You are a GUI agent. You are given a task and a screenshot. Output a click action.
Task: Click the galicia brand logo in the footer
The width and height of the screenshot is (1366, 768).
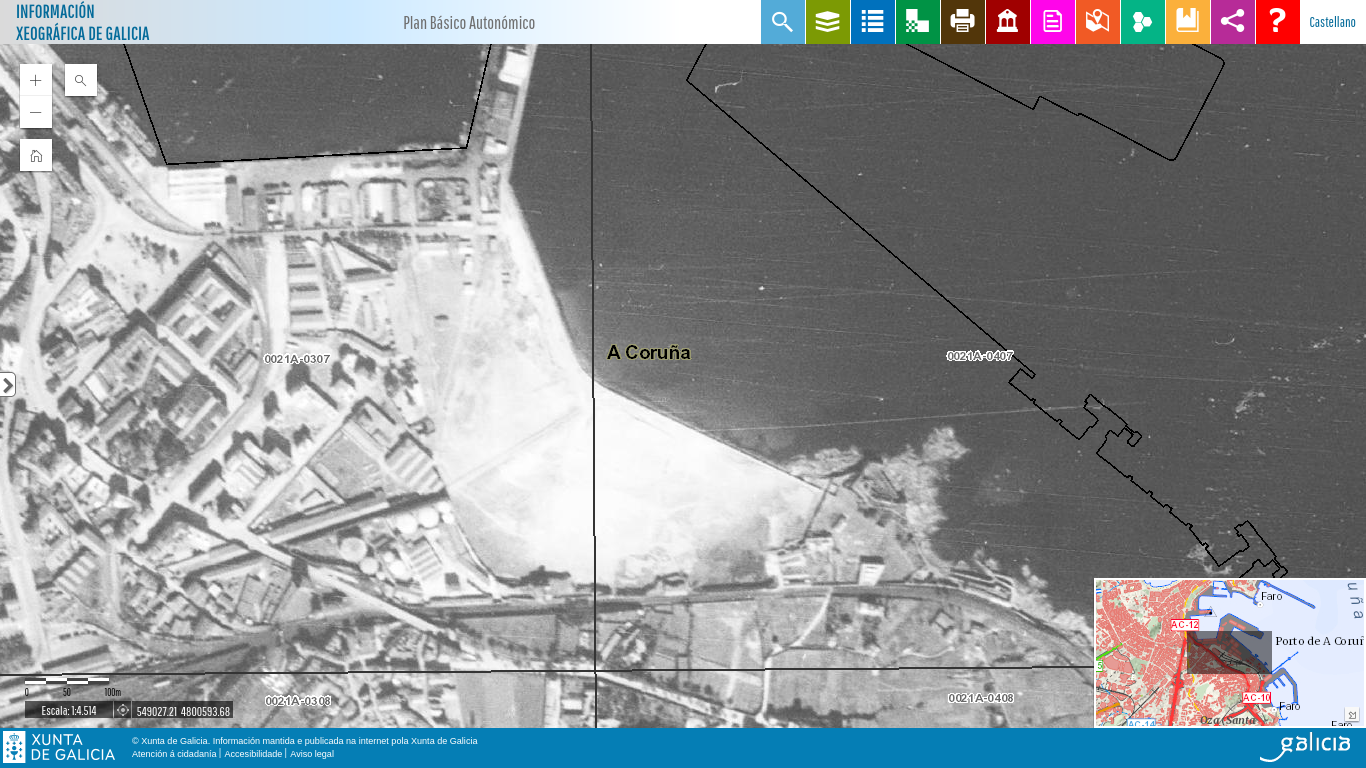tap(1305, 746)
